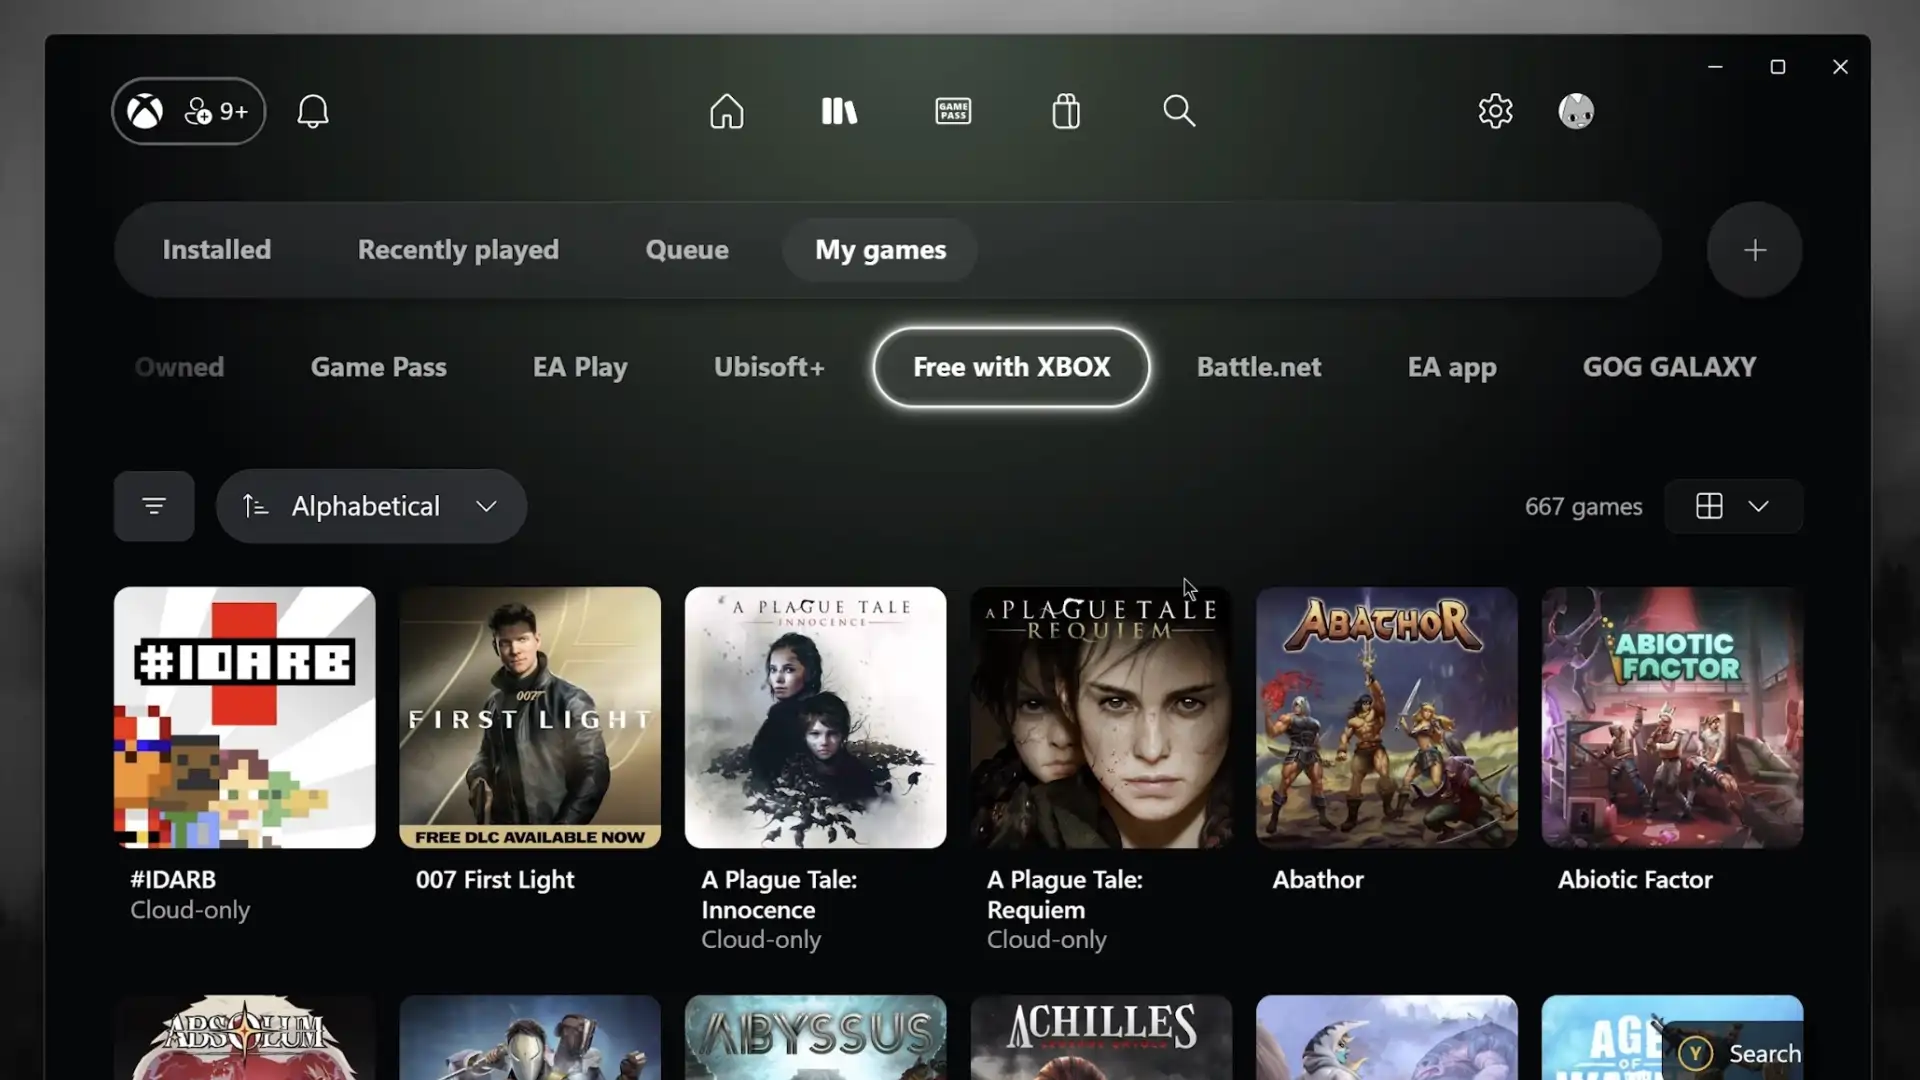The image size is (1920, 1080).
Task: Open the Xbox logo menu
Action: click(x=145, y=111)
